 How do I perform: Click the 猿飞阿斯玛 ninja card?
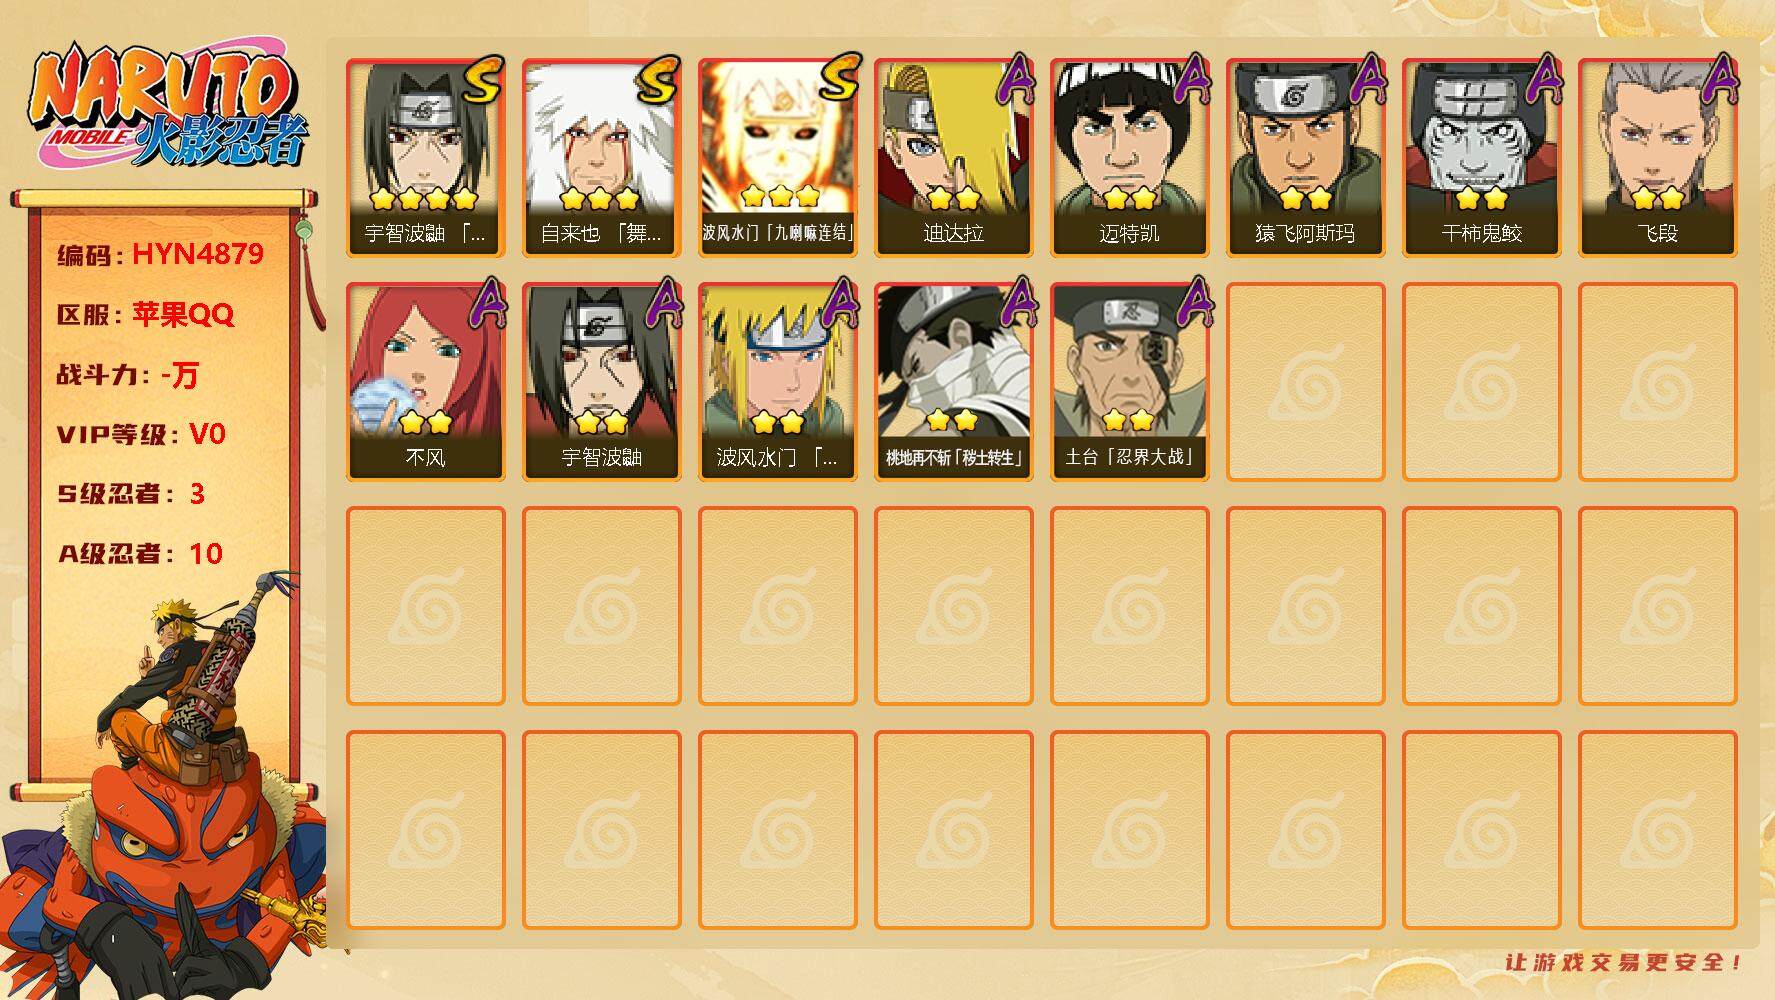click(1305, 158)
